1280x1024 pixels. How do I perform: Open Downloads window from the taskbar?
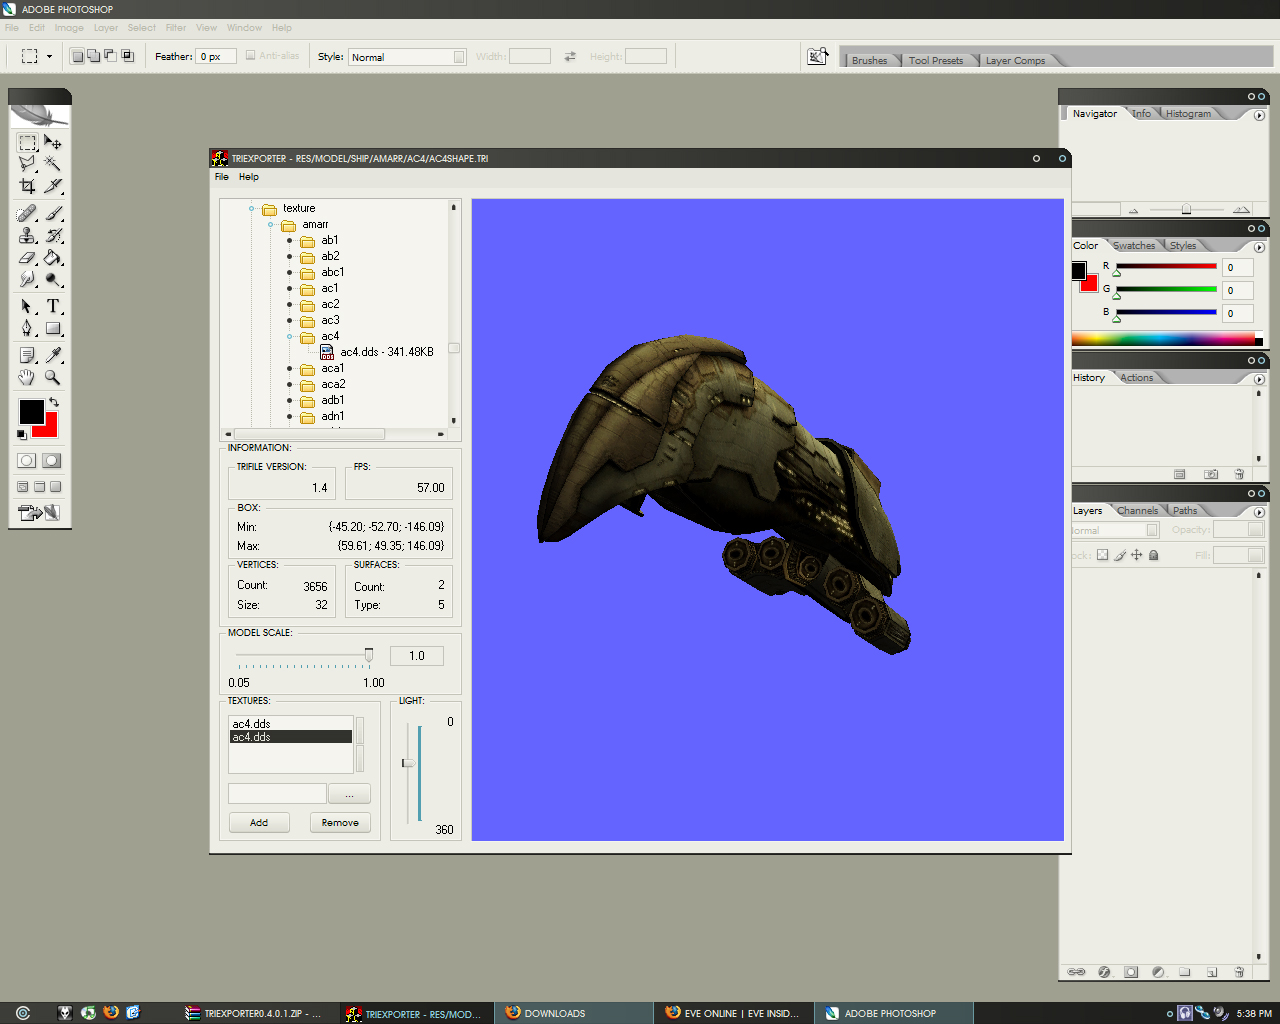pos(554,1013)
